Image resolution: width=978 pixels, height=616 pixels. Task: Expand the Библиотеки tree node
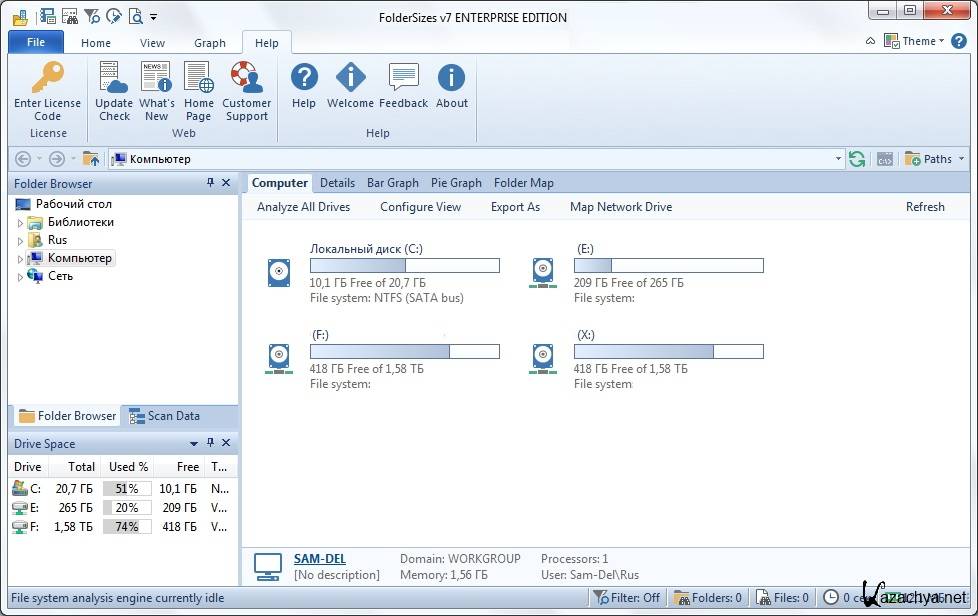[20, 223]
